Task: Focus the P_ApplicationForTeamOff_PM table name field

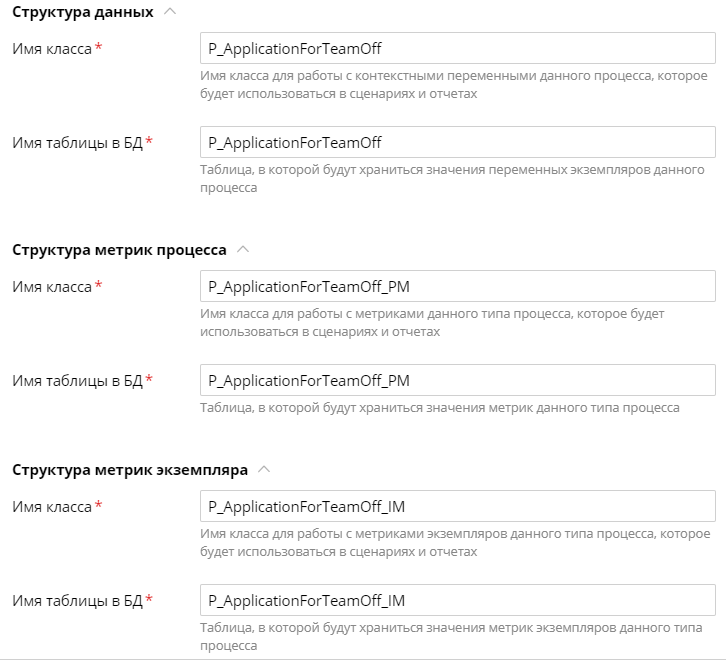Action: [457, 380]
